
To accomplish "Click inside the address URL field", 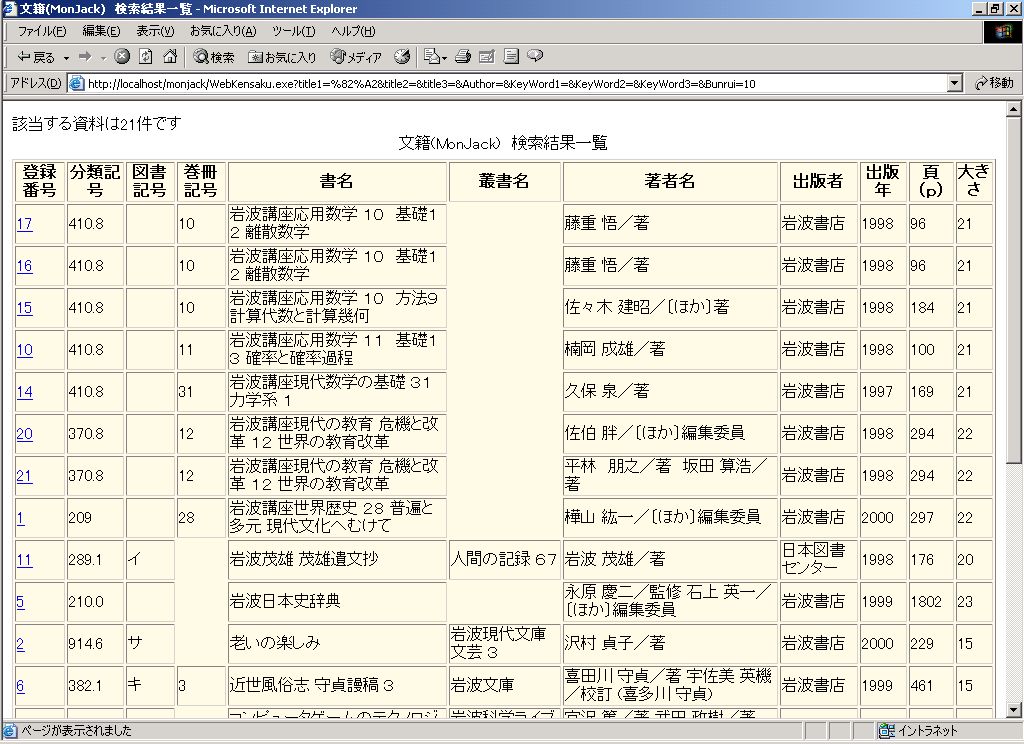I will 500,84.
